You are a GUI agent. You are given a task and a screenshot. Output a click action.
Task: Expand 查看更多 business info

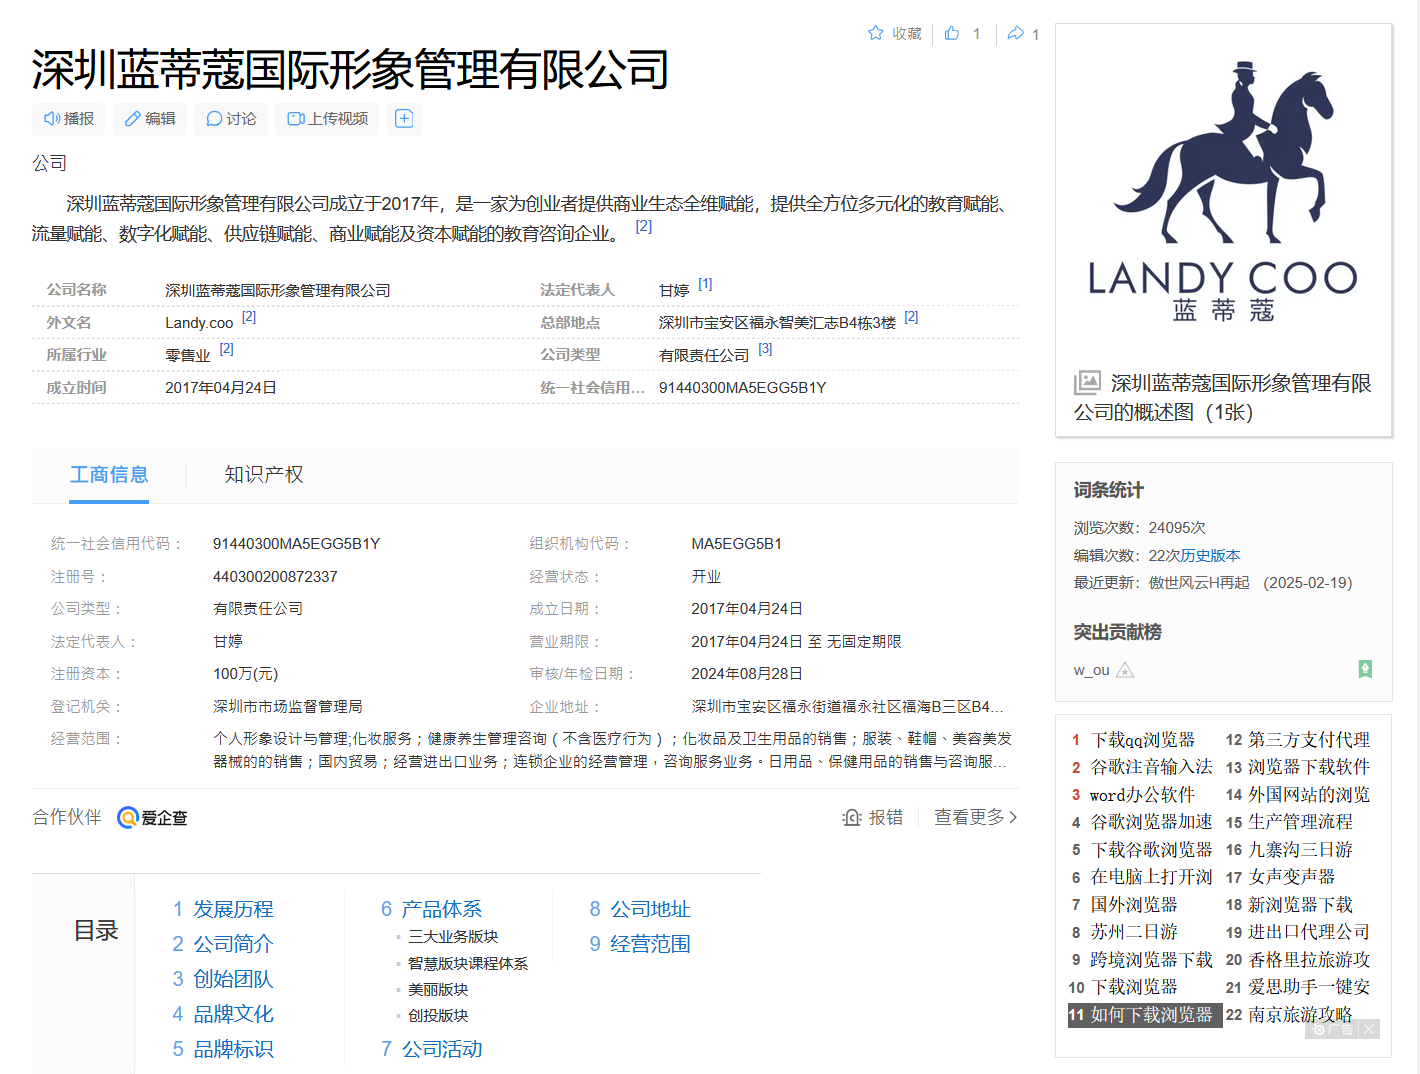(x=976, y=818)
